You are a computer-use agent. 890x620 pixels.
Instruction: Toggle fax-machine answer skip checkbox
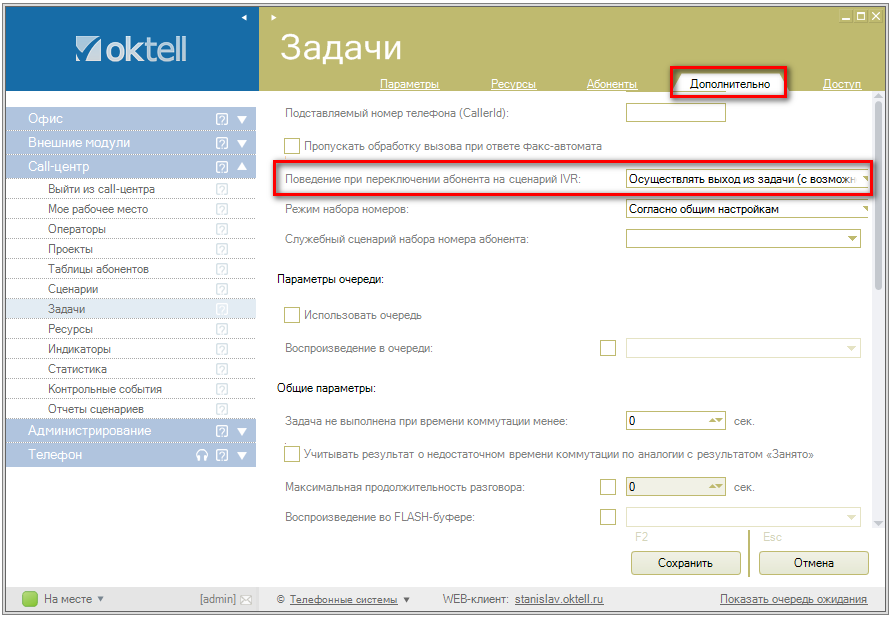(292, 146)
